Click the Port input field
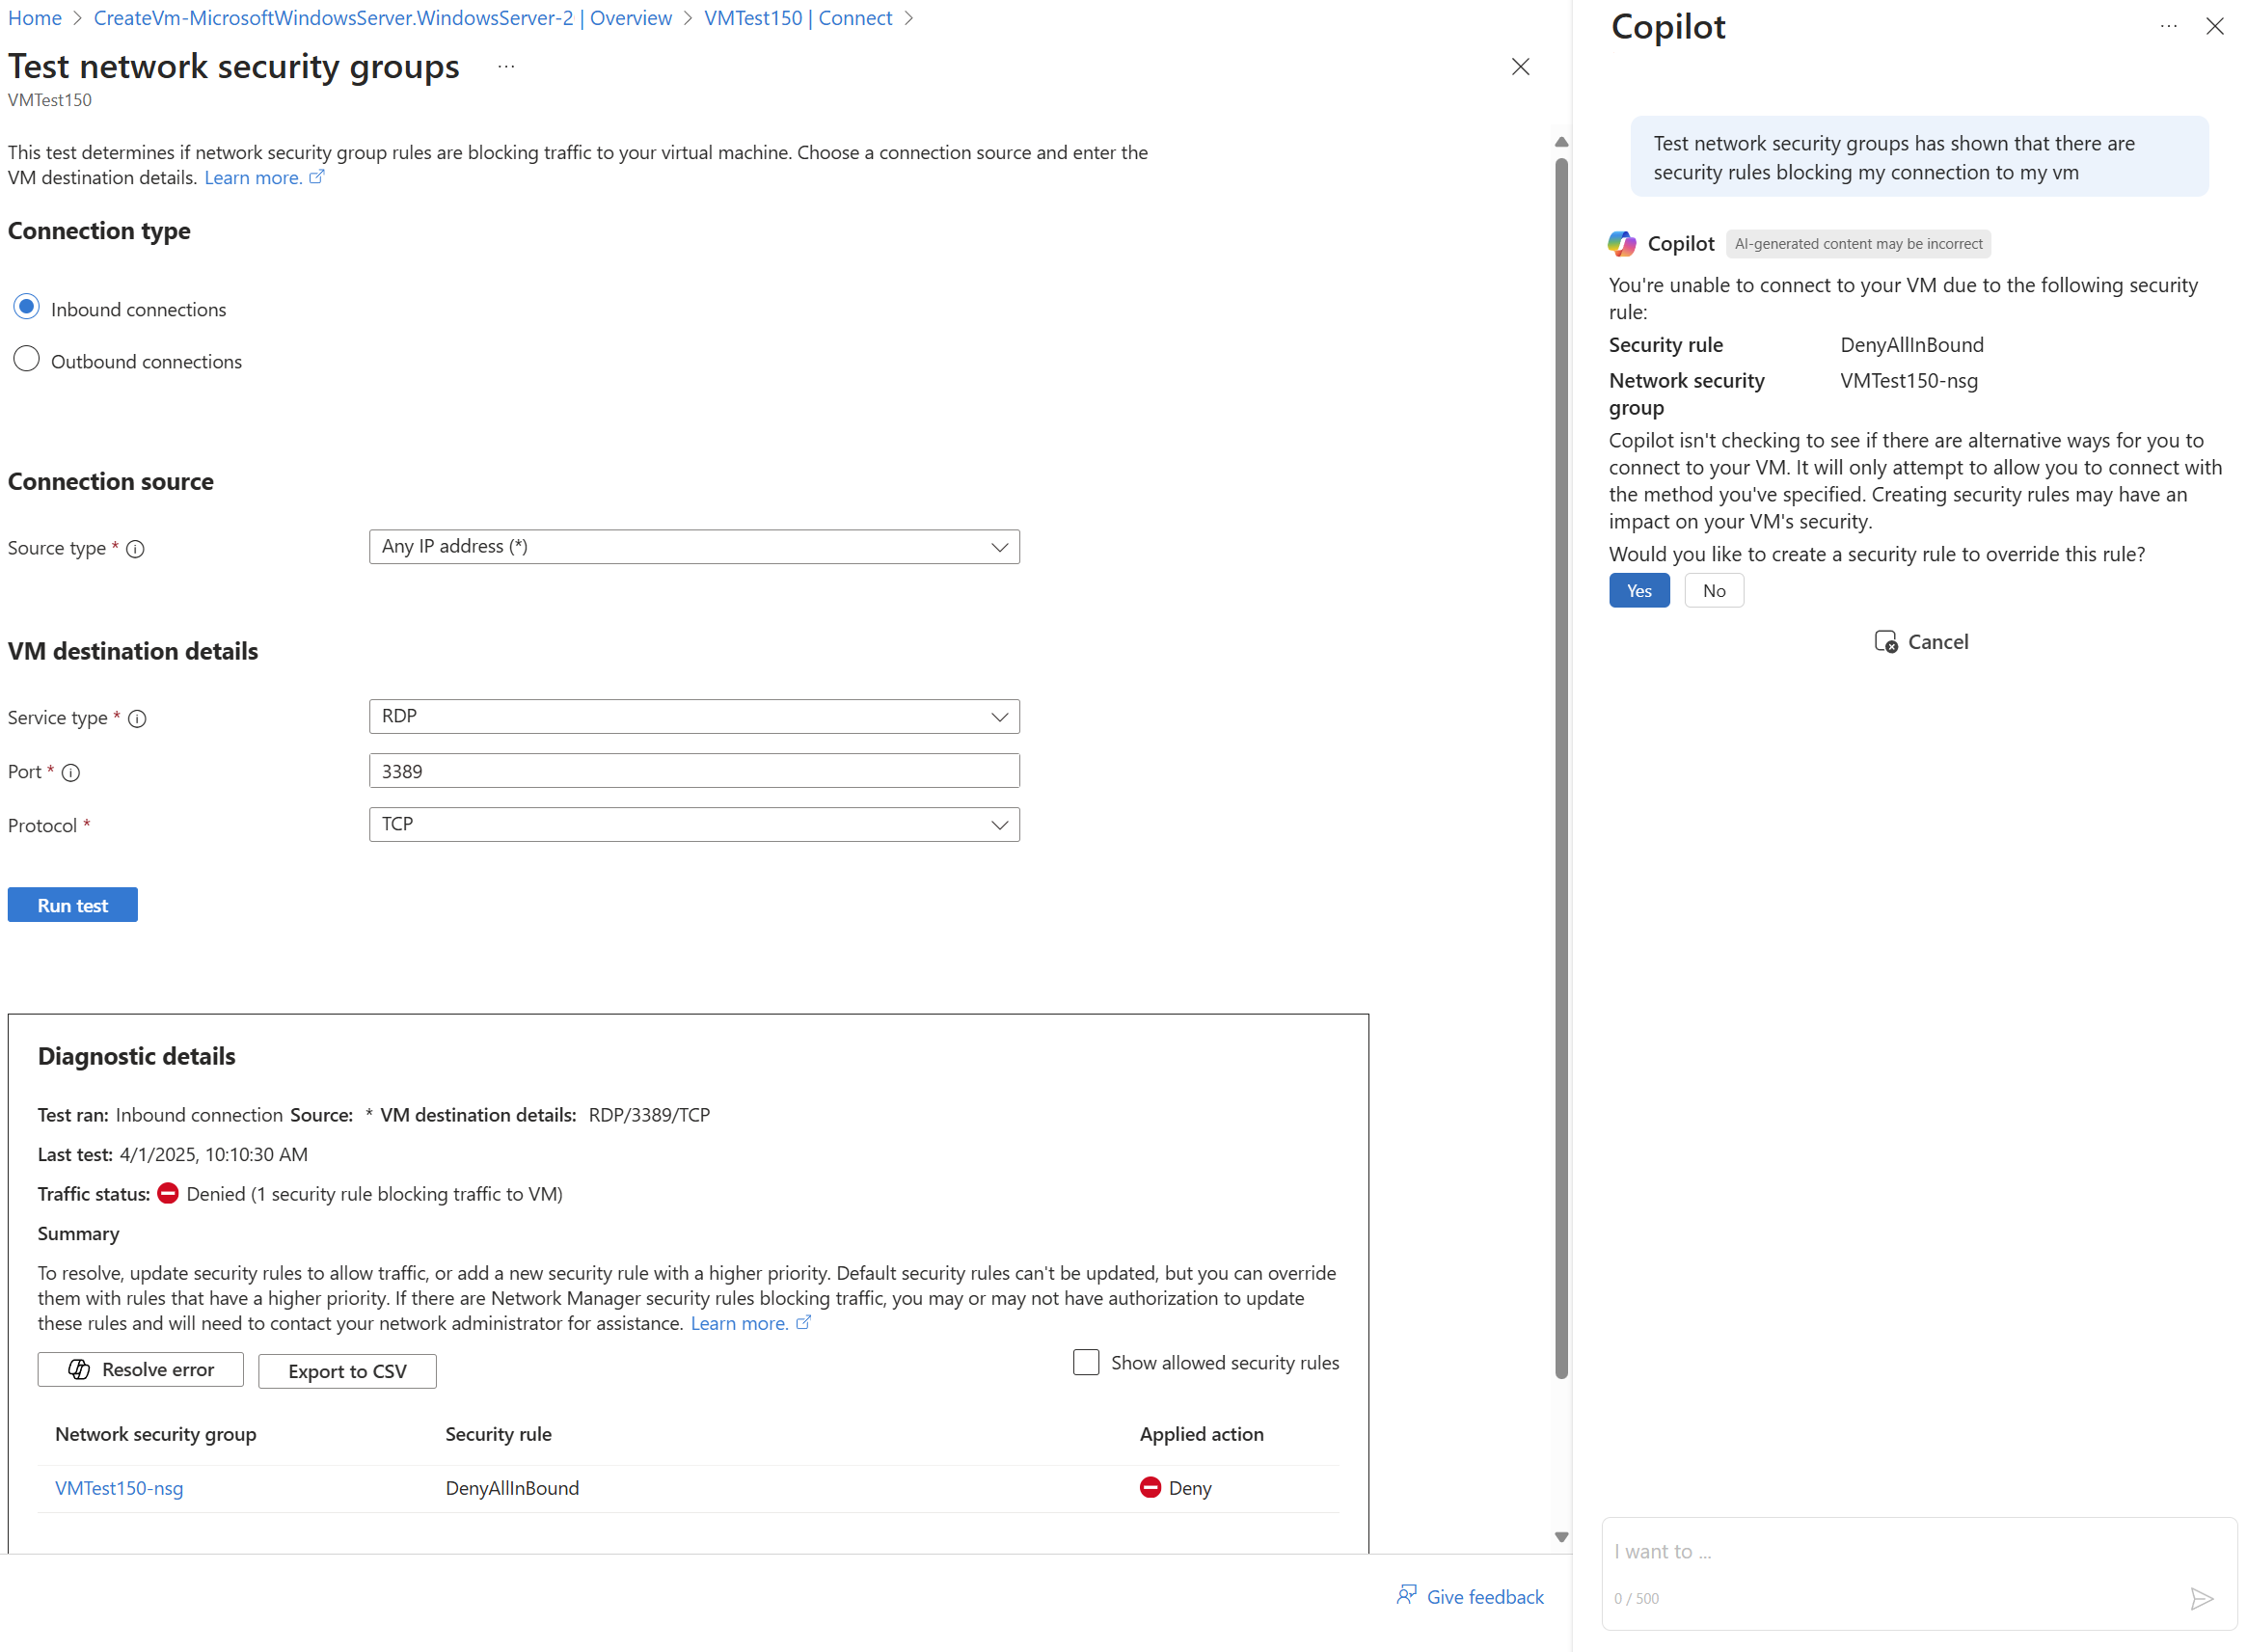The height and width of the screenshot is (1652, 2247). point(694,771)
